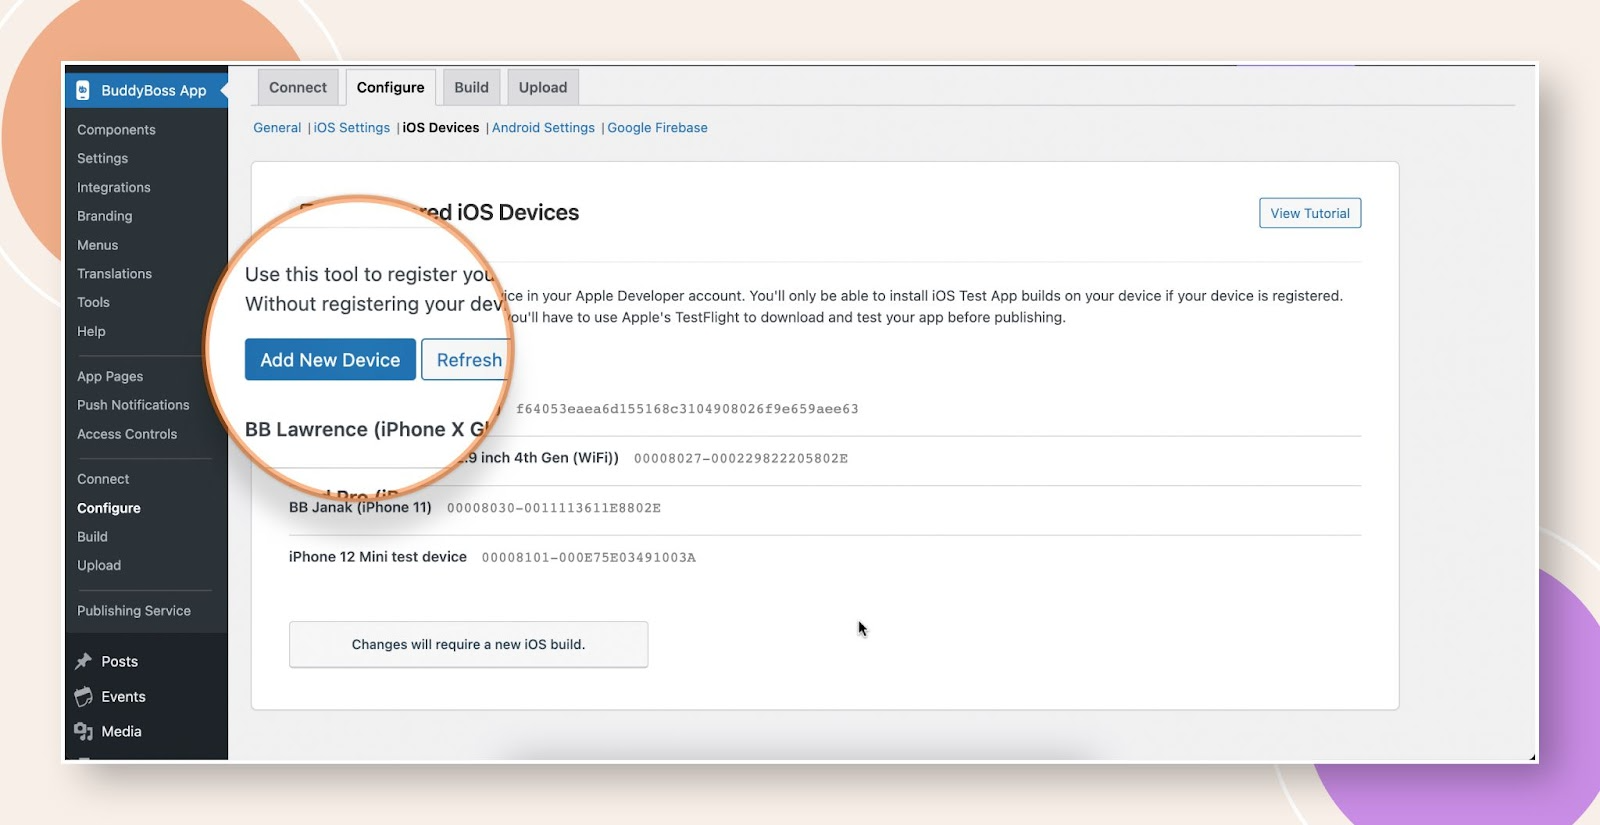Open App Pages in the sidebar
This screenshot has width=1600, height=825.
point(110,376)
